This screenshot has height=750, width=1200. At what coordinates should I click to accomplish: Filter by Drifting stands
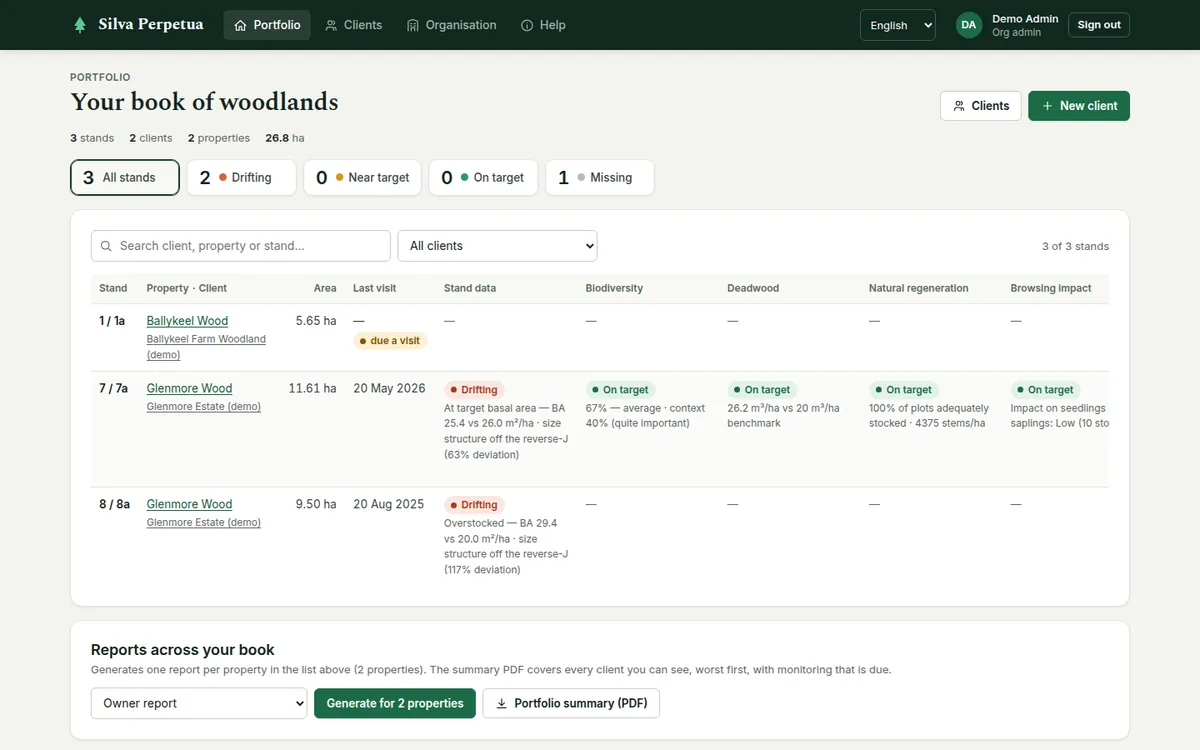pos(241,178)
